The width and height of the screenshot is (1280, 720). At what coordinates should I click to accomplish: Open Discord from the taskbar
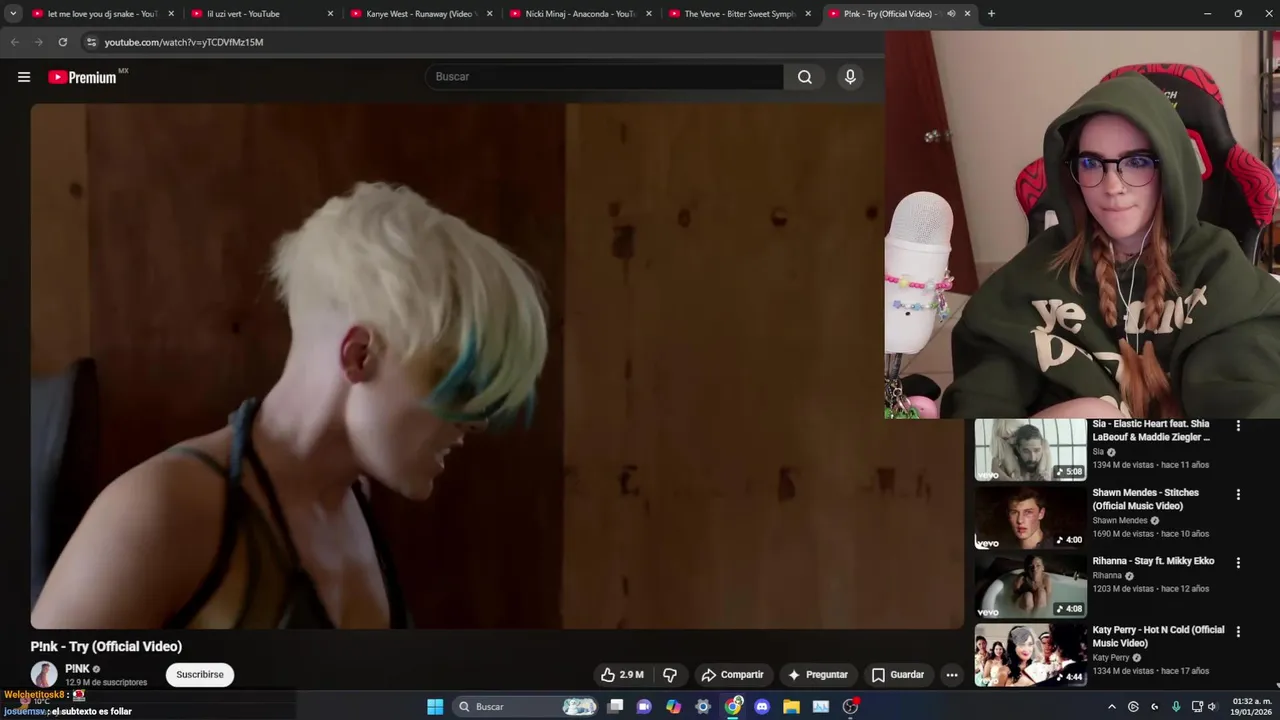point(762,707)
